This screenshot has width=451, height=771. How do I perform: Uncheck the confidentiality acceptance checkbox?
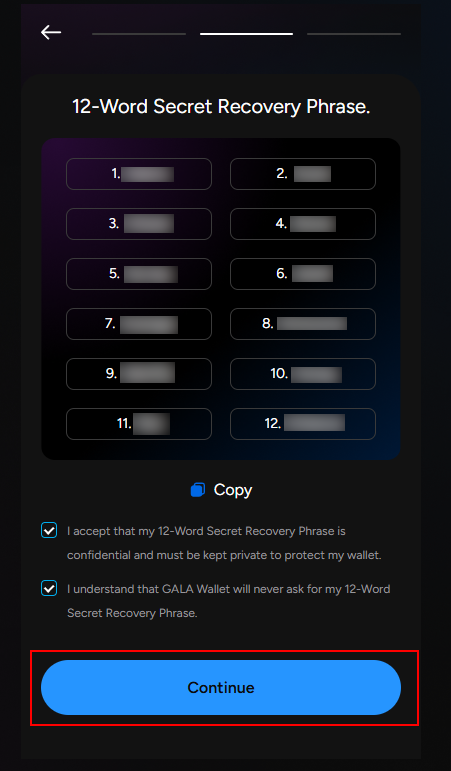49,531
